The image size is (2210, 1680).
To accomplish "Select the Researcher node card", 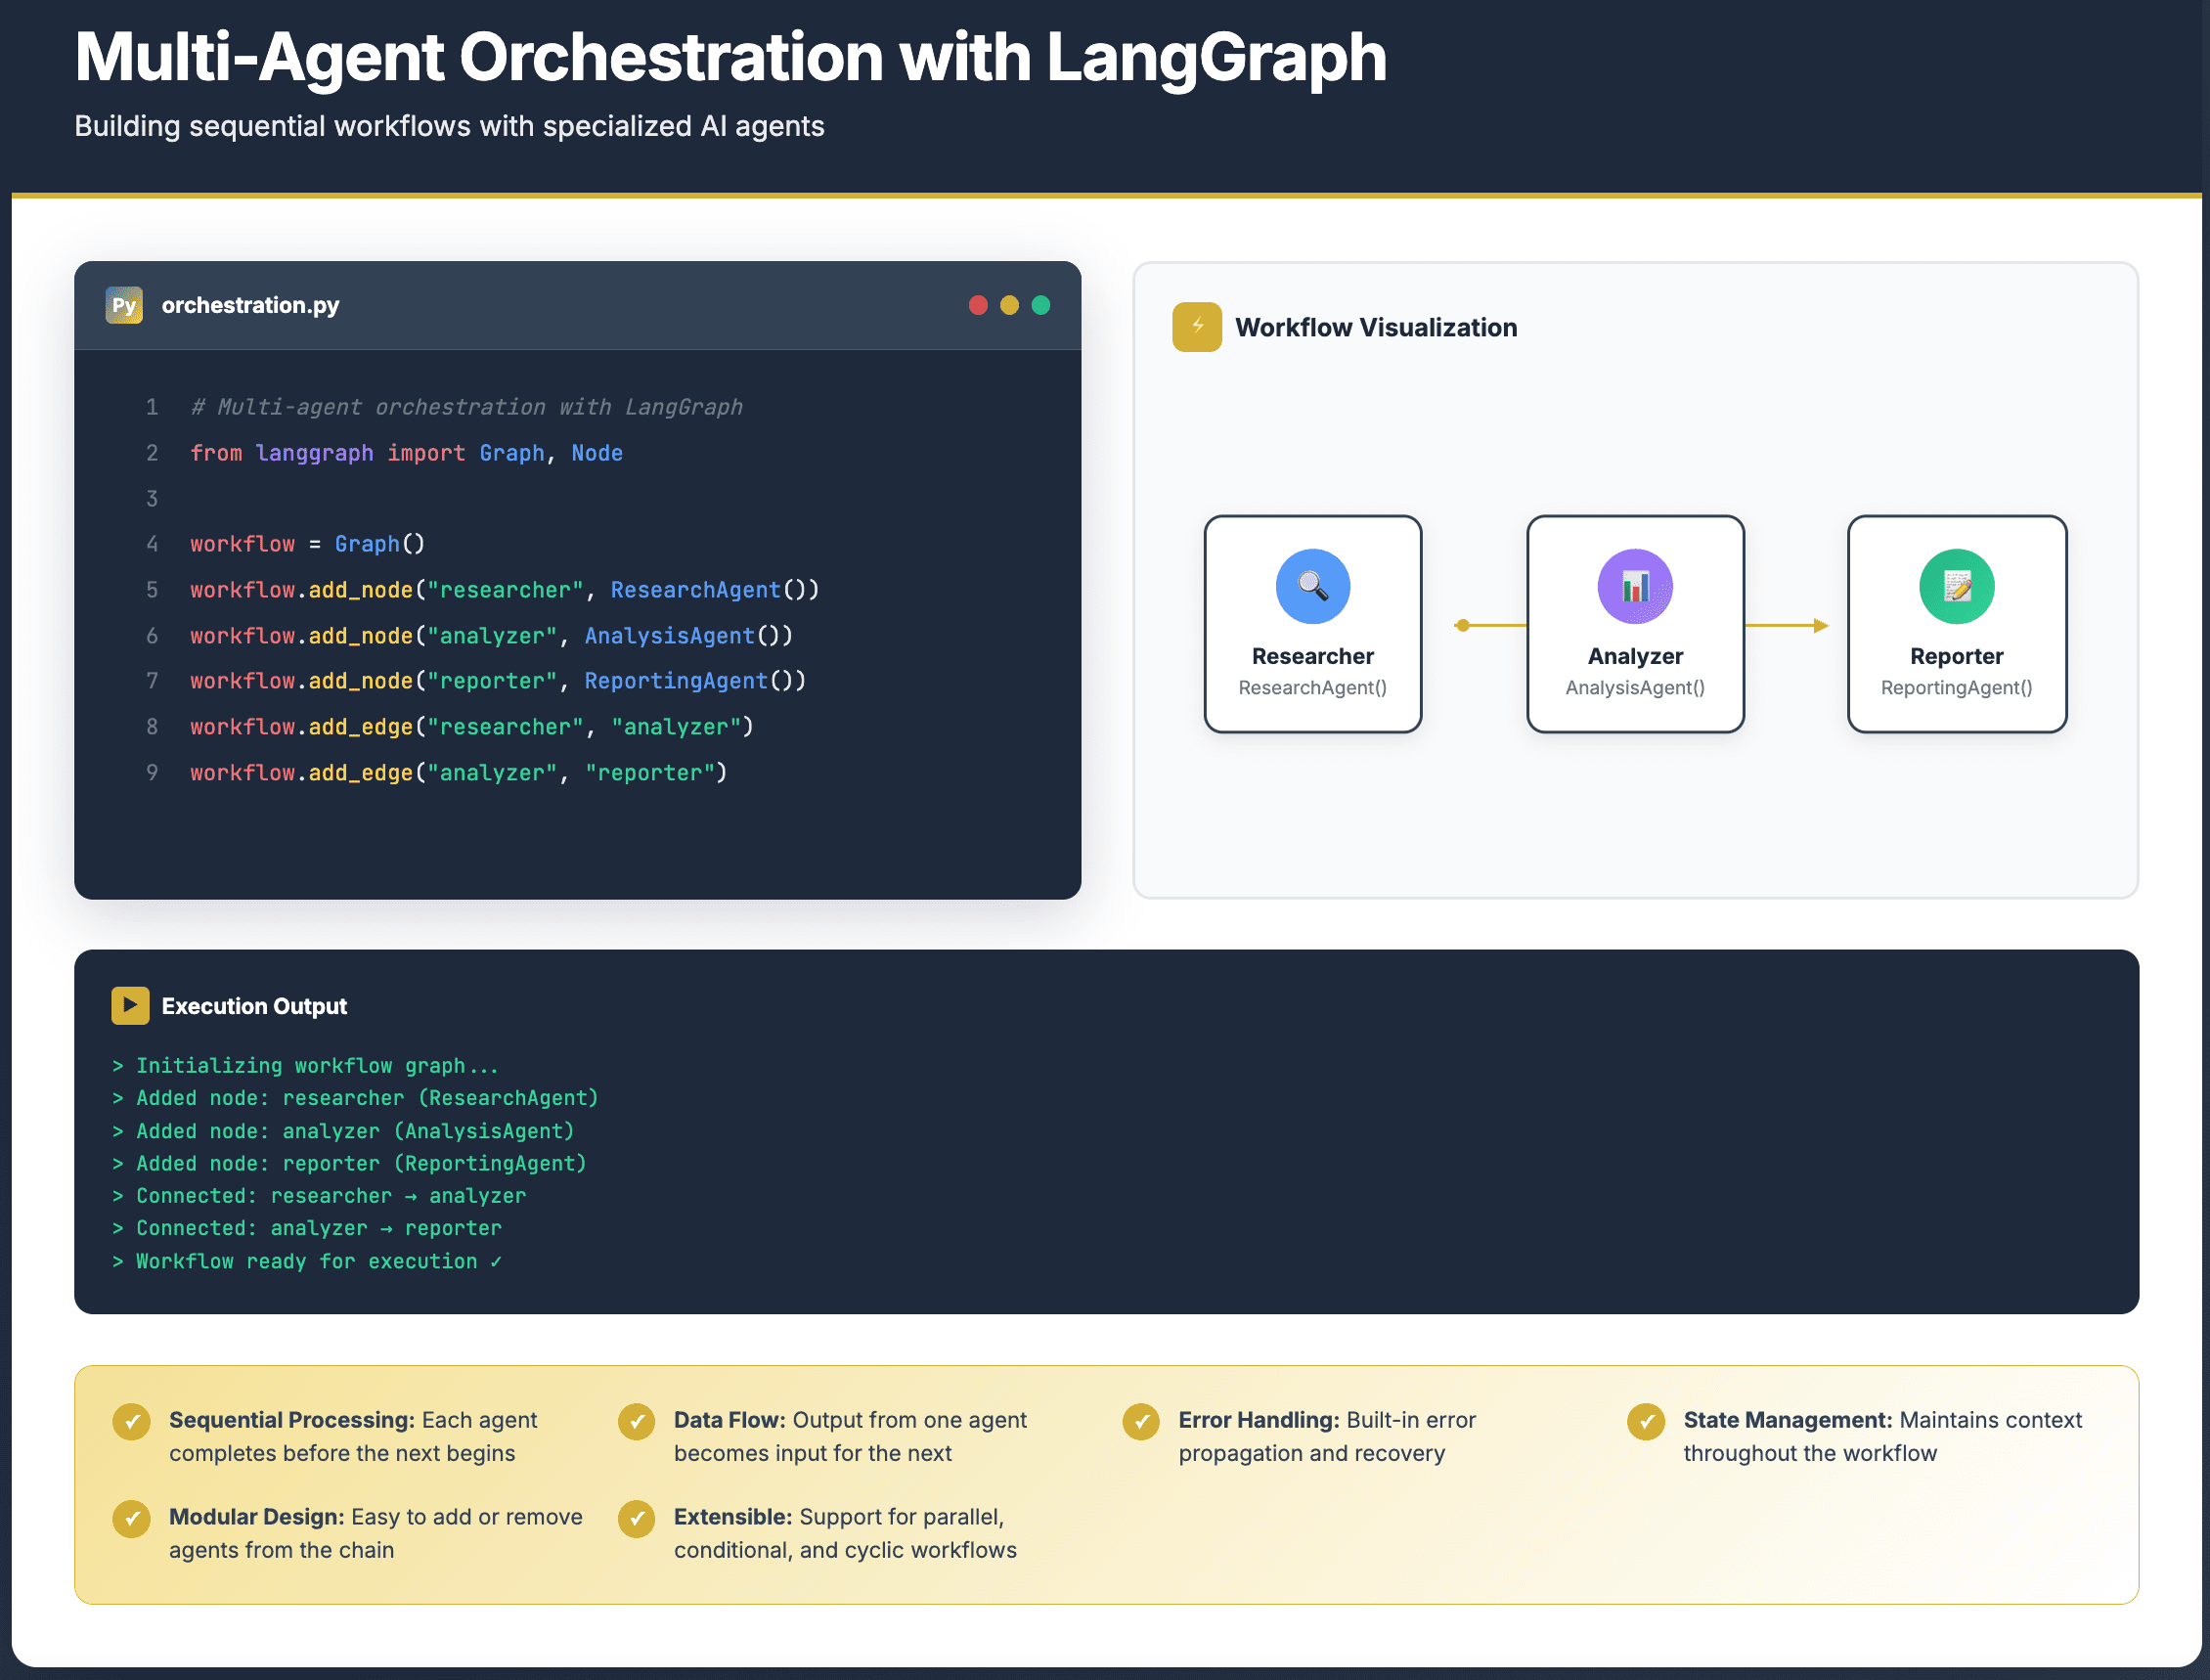I will tap(1312, 624).
